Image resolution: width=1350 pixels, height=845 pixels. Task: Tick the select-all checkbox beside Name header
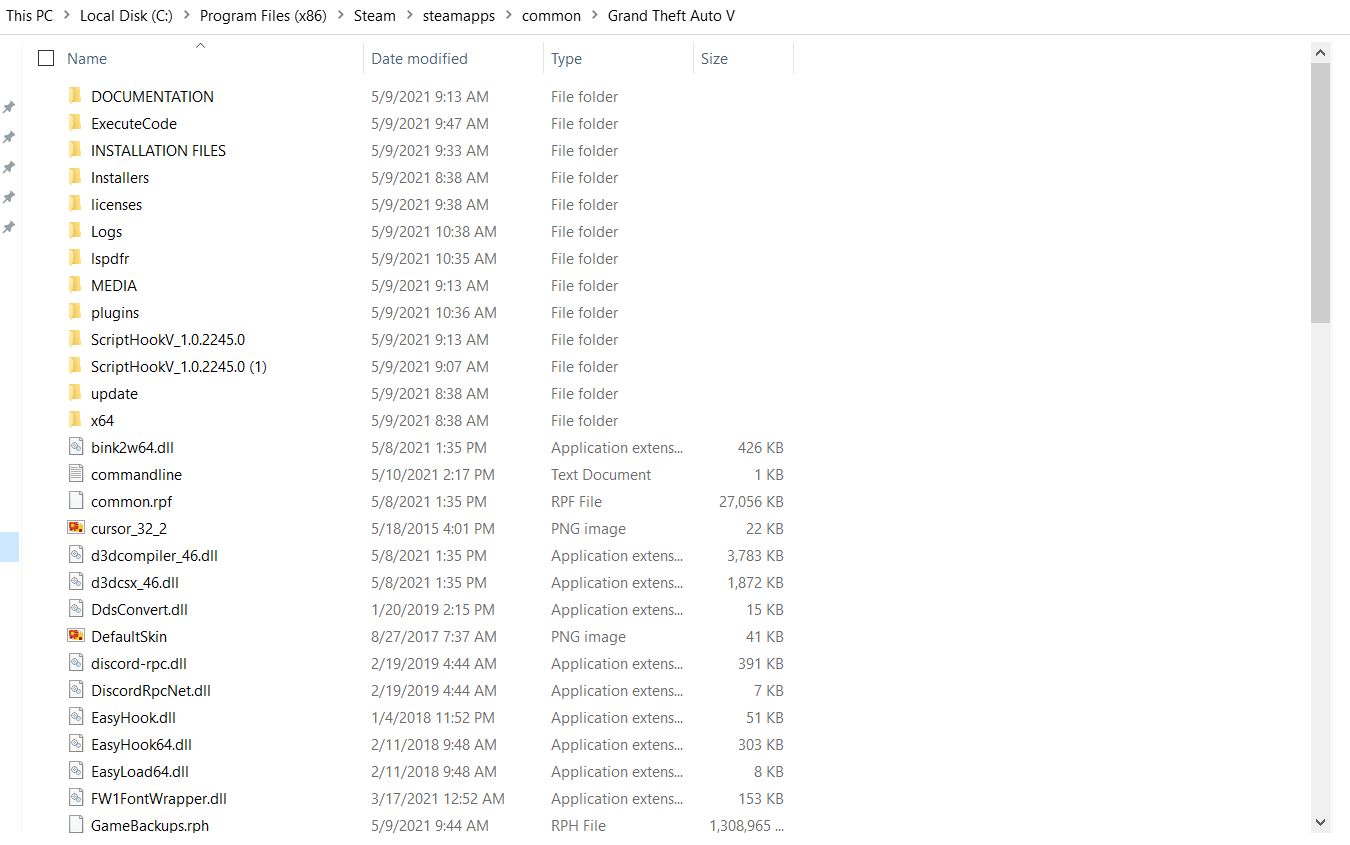pyautogui.click(x=46, y=58)
